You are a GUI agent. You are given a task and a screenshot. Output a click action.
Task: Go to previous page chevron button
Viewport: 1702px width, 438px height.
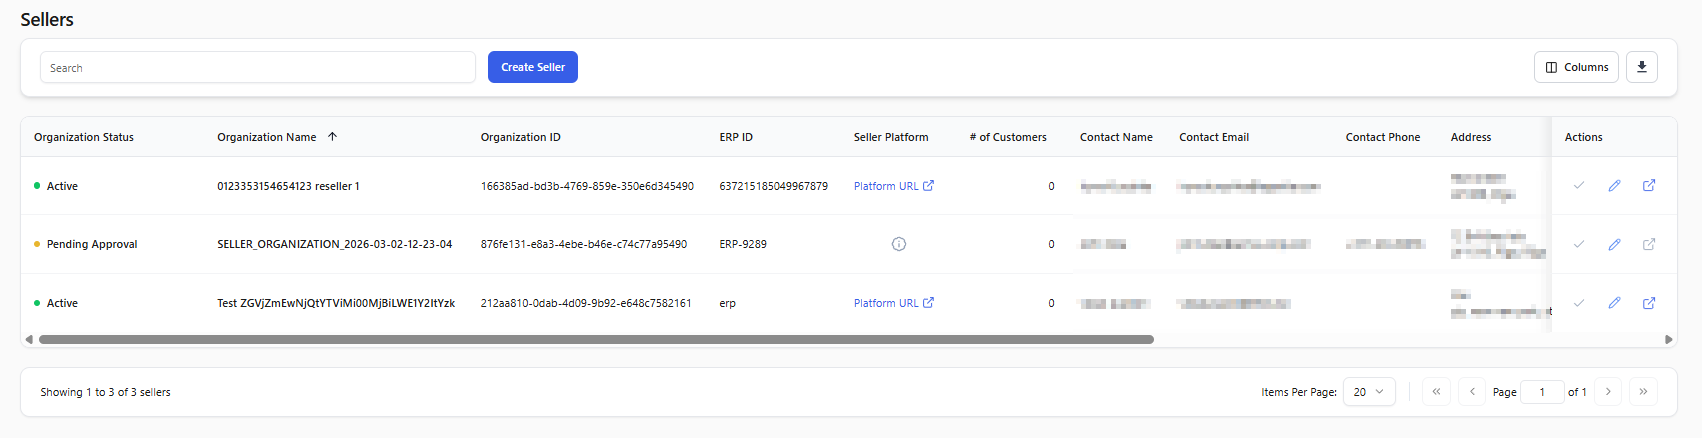click(1472, 392)
